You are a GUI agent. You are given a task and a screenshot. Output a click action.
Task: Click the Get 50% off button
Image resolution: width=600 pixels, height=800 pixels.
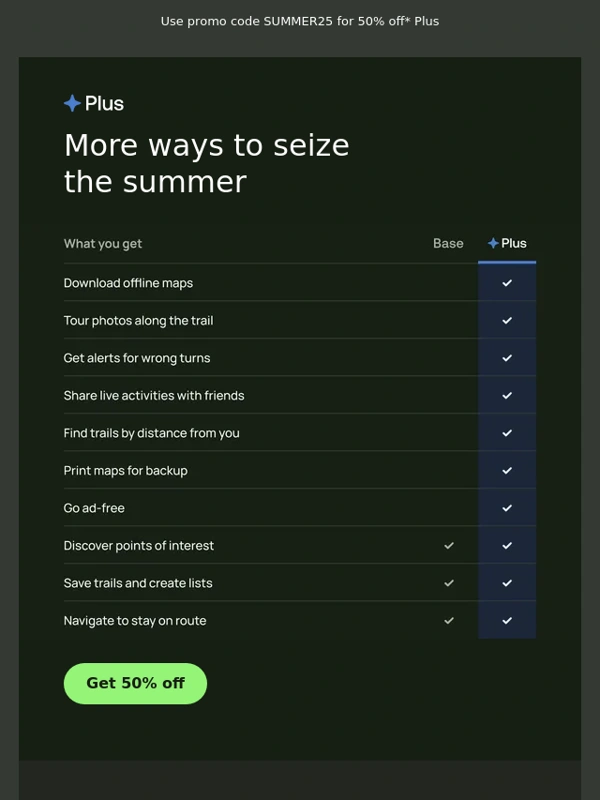(135, 683)
